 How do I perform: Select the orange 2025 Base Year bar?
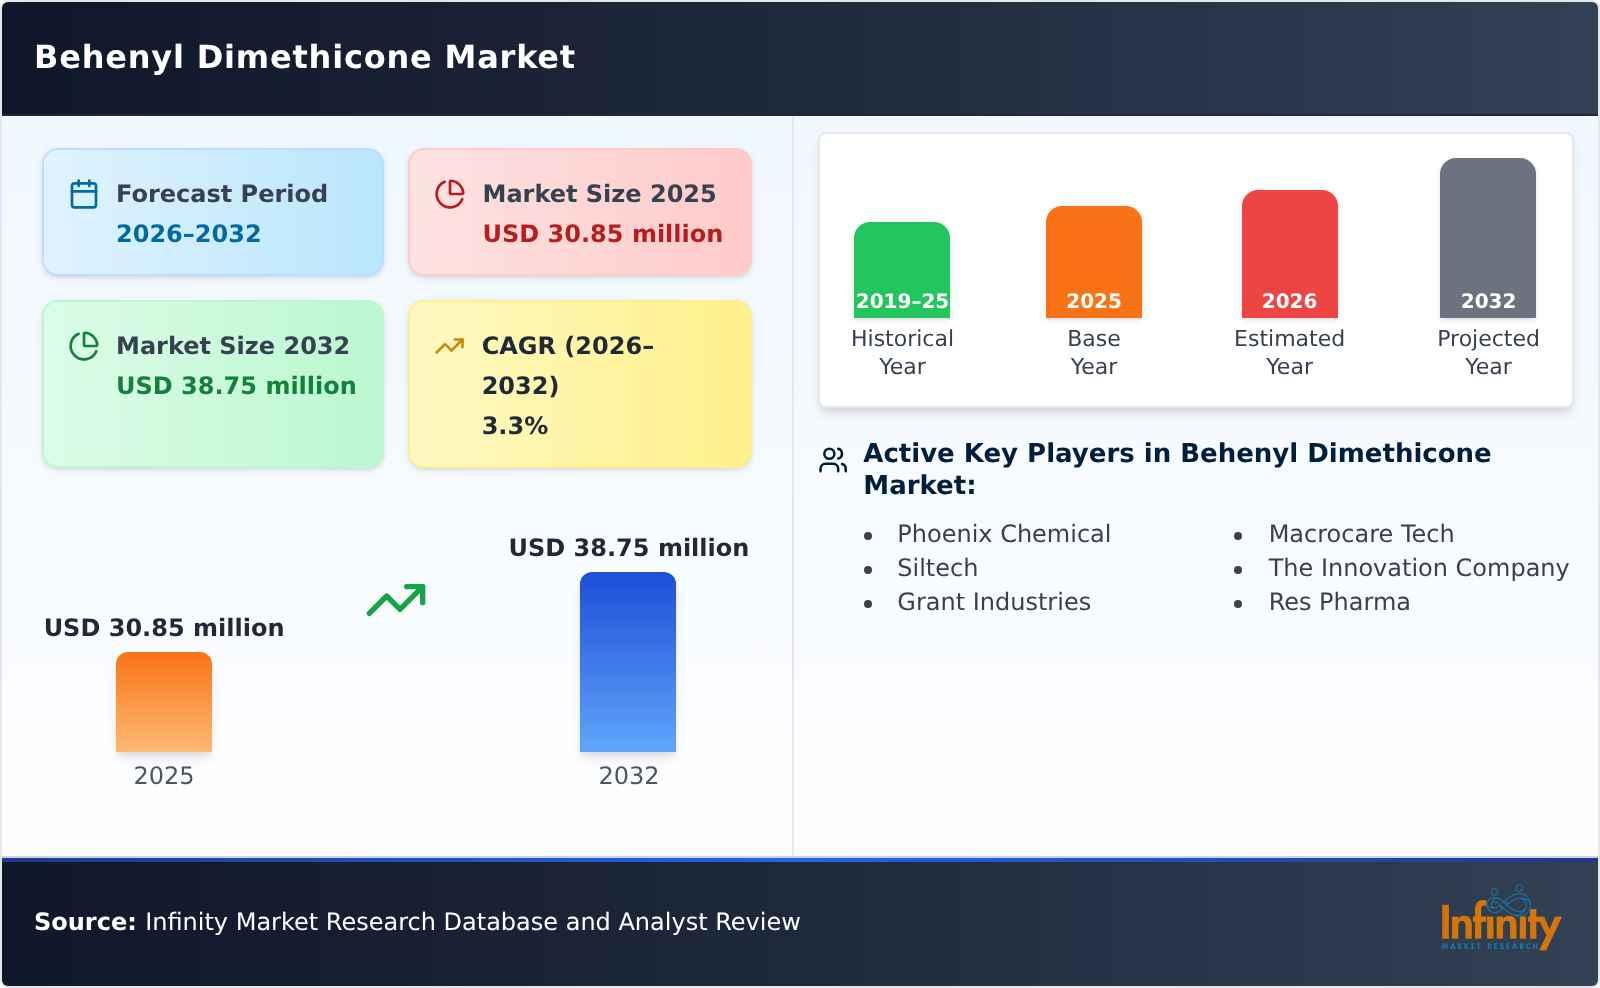tap(1093, 260)
